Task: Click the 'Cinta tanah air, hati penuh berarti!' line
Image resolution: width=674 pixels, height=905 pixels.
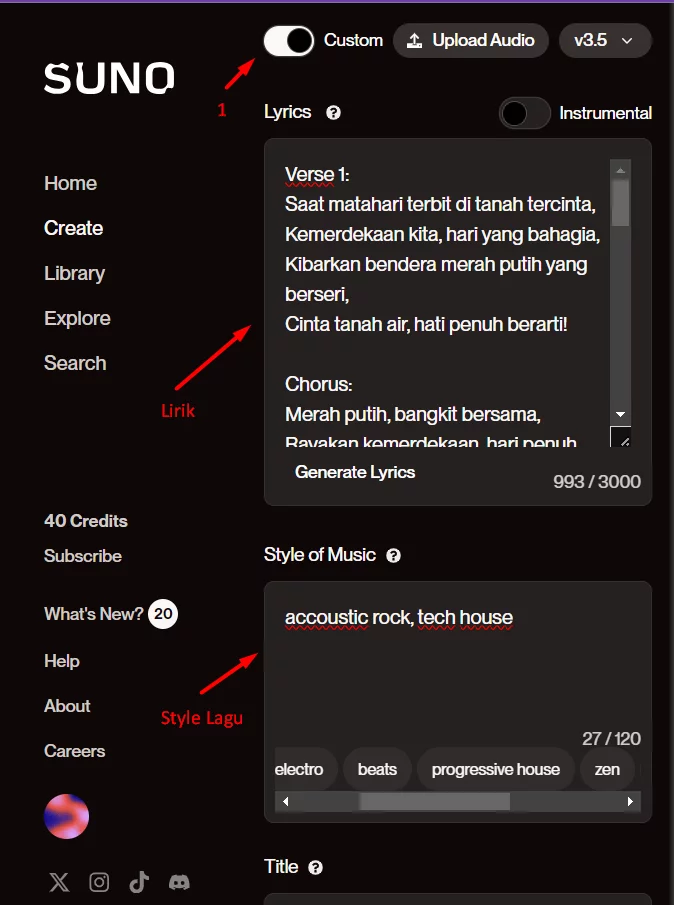Action: (426, 324)
